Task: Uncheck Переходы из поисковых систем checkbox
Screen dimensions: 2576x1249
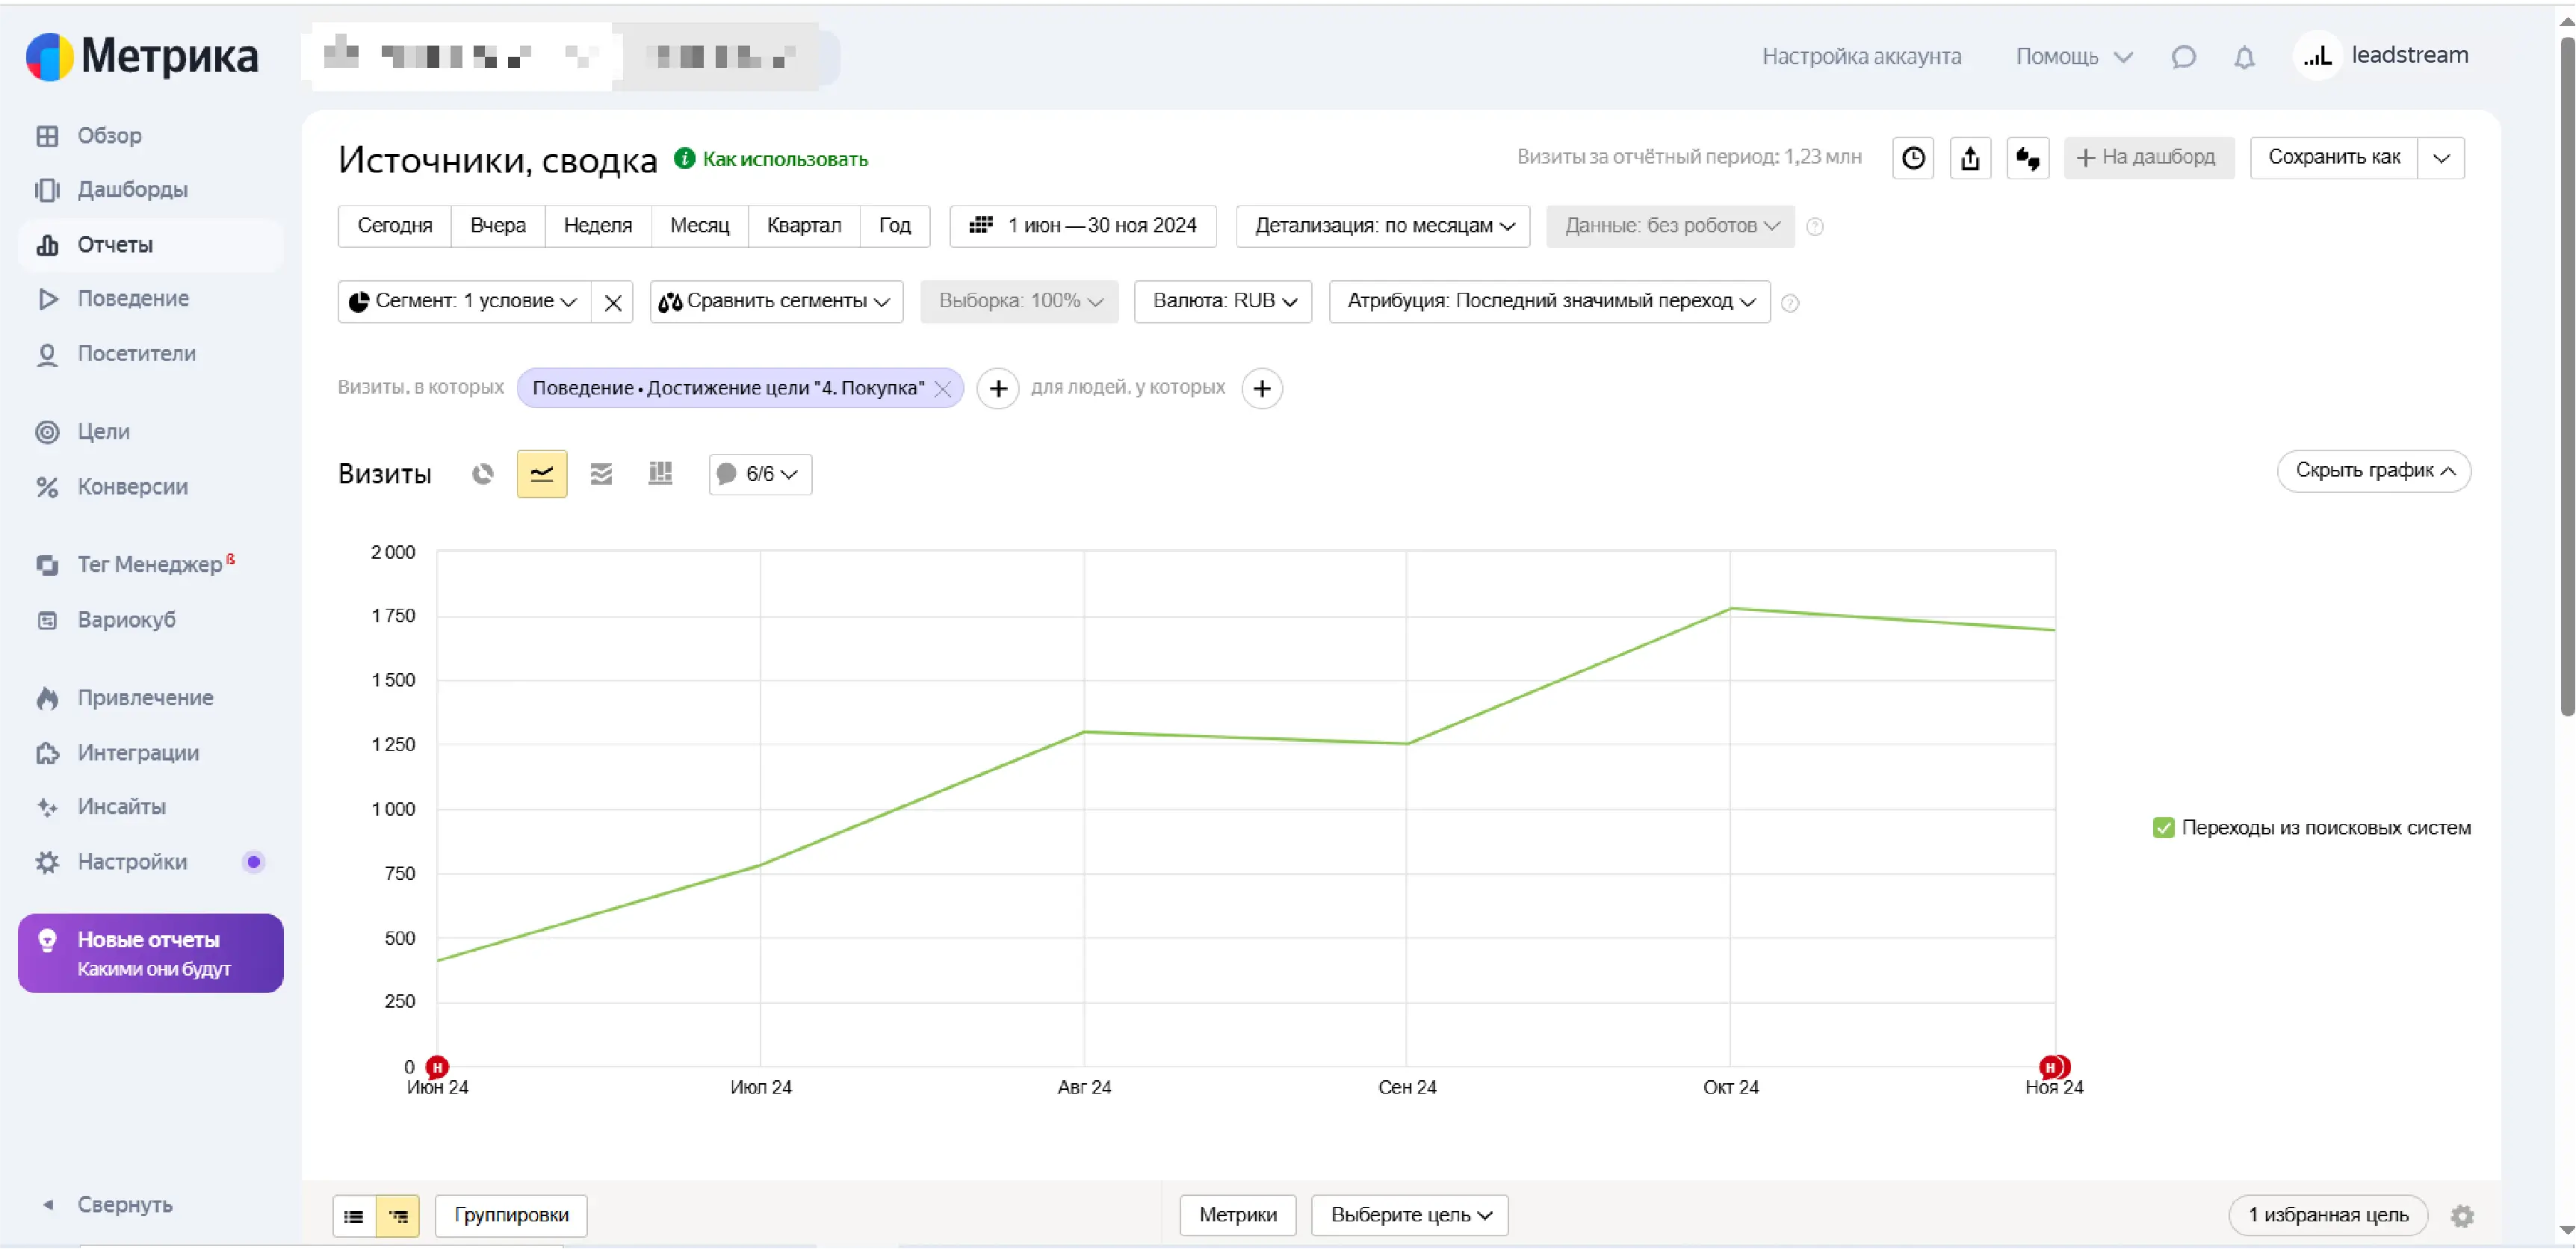Action: pyautogui.click(x=2163, y=828)
